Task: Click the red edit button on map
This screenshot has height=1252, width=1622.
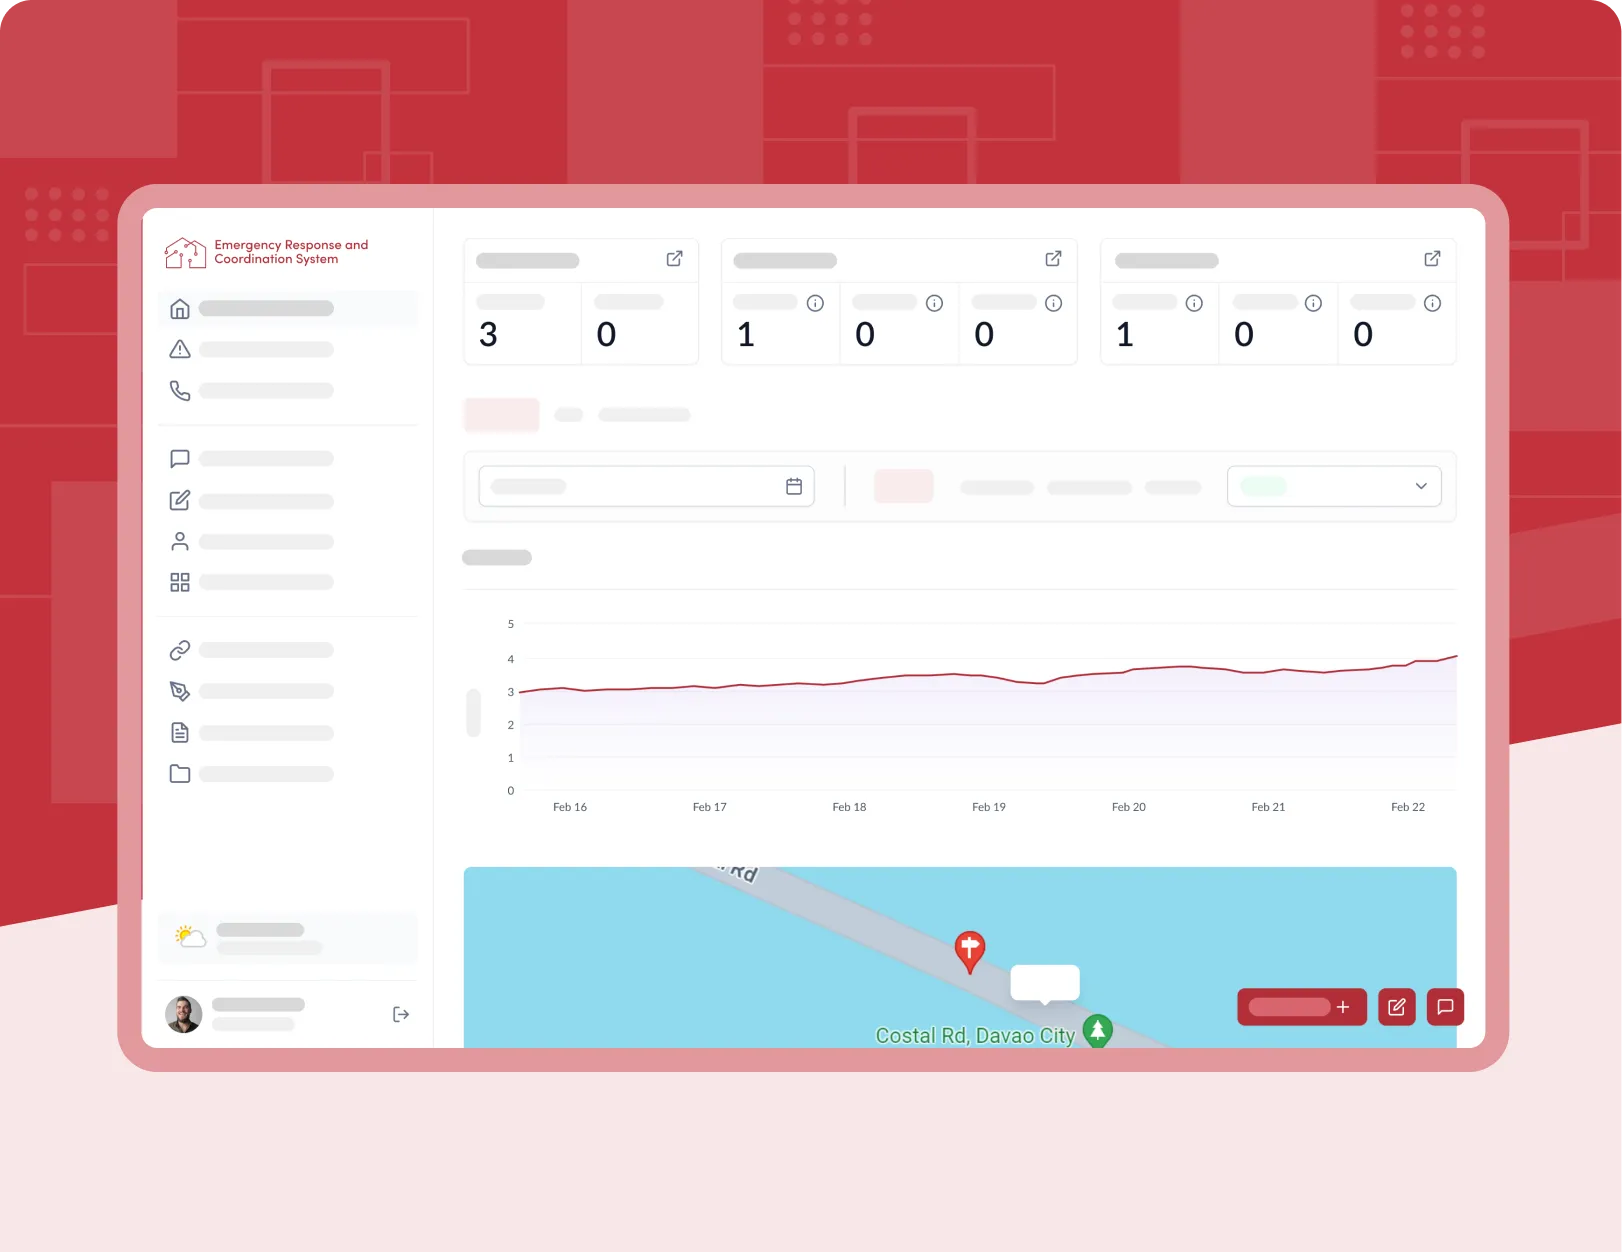Action: (x=1396, y=1007)
